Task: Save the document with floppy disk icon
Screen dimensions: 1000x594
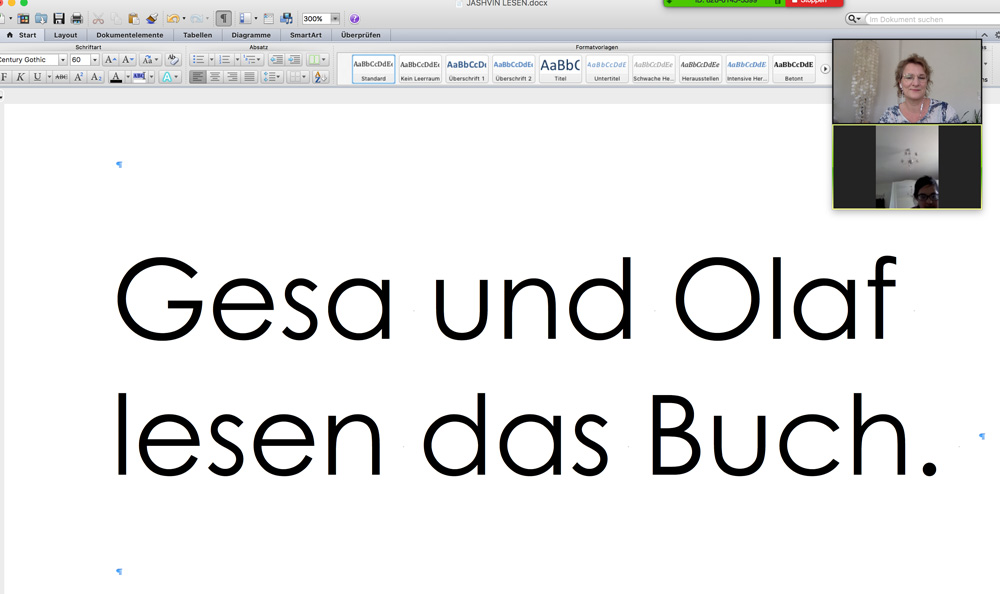Action: point(59,19)
